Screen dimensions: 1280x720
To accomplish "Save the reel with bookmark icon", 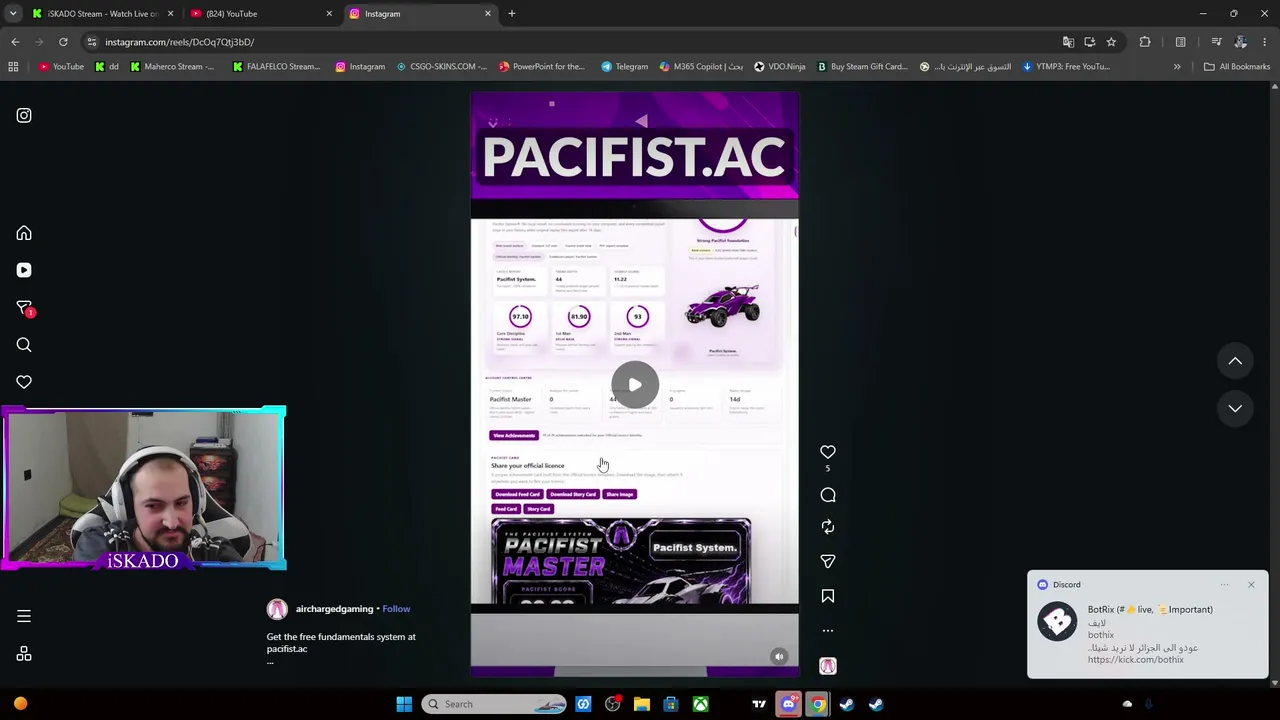I will (828, 596).
